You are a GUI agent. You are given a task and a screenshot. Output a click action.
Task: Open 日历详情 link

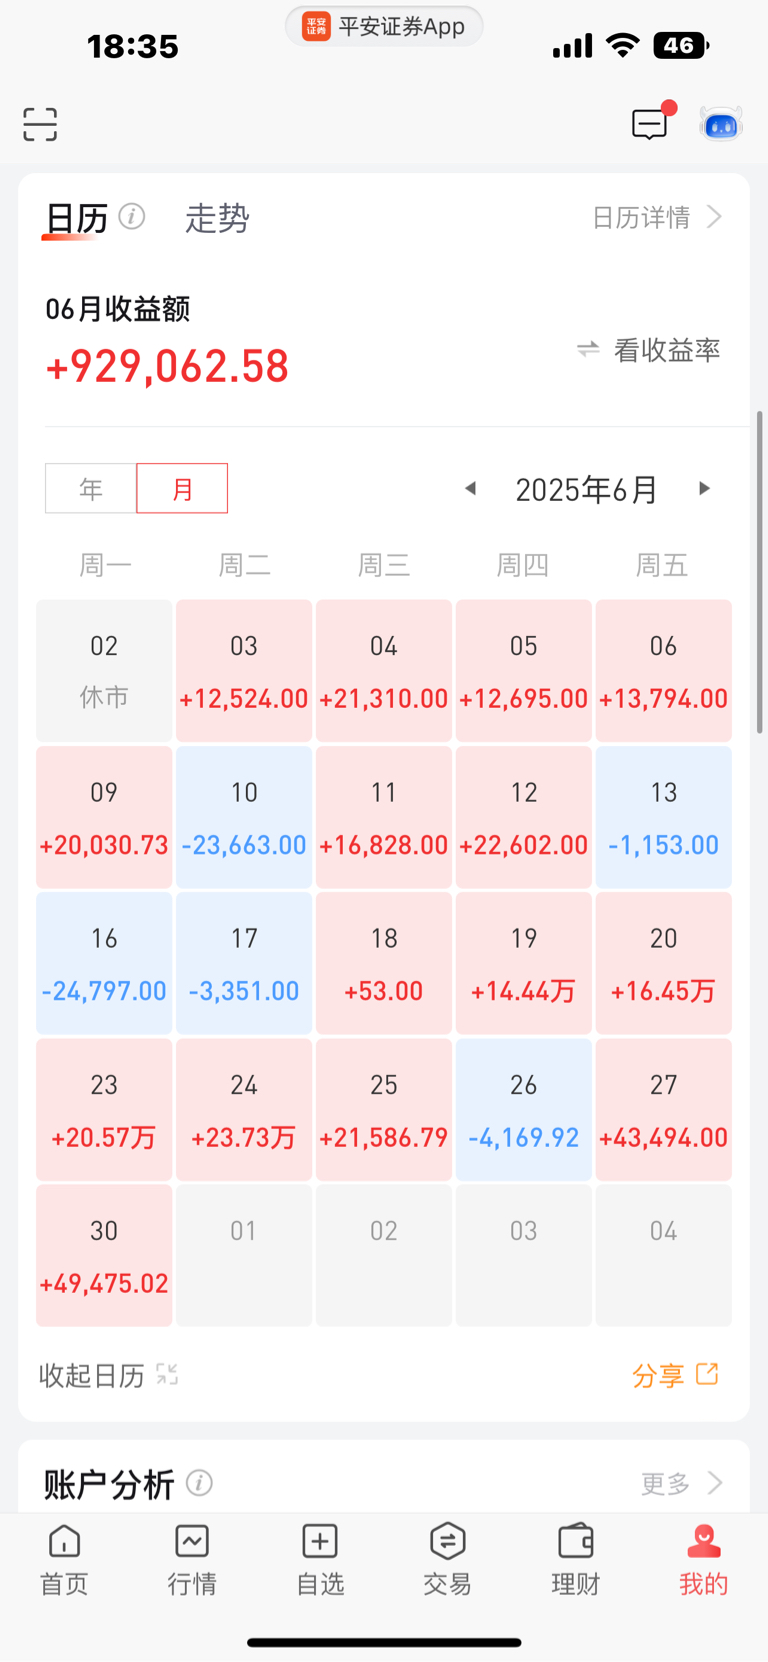pyautogui.click(x=641, y=217)
